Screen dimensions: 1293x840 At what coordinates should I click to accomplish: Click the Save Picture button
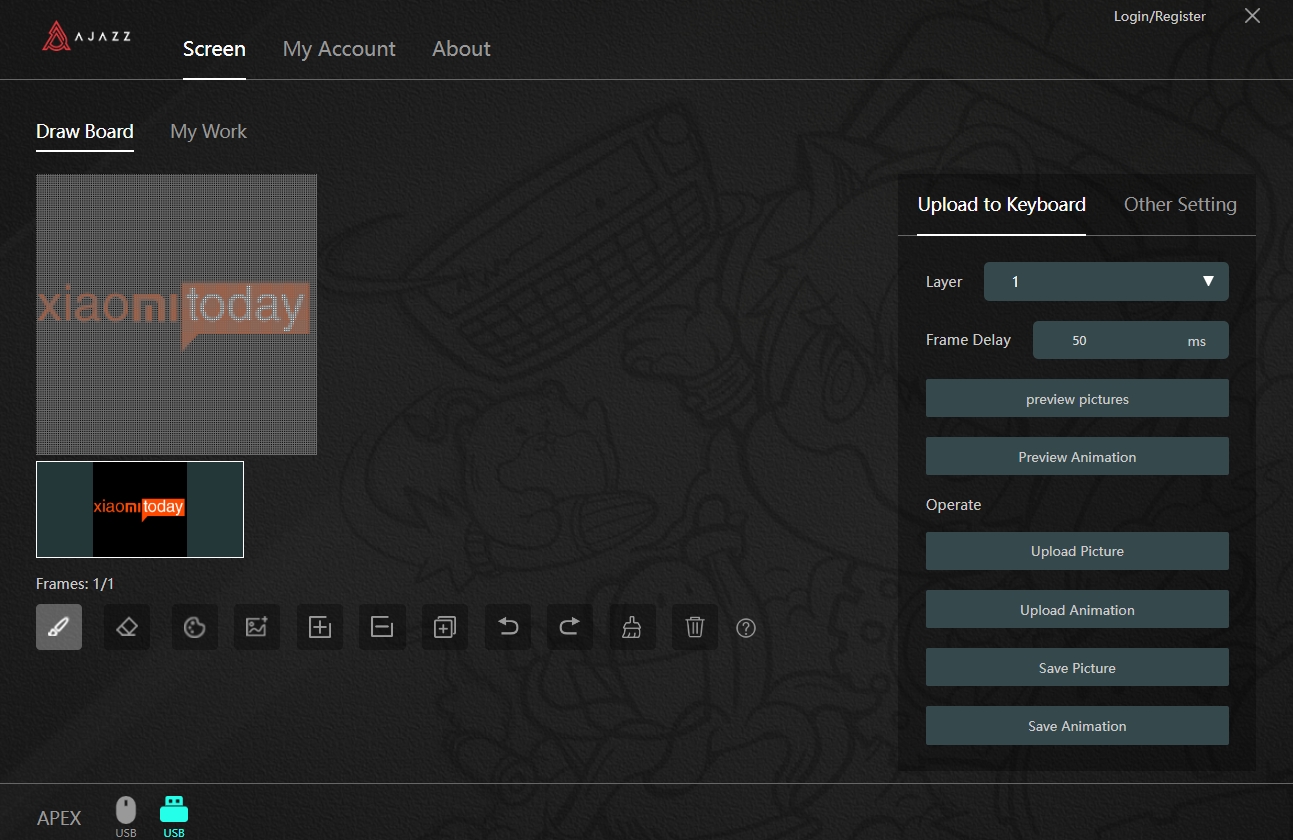click(x=1077, y=667)
